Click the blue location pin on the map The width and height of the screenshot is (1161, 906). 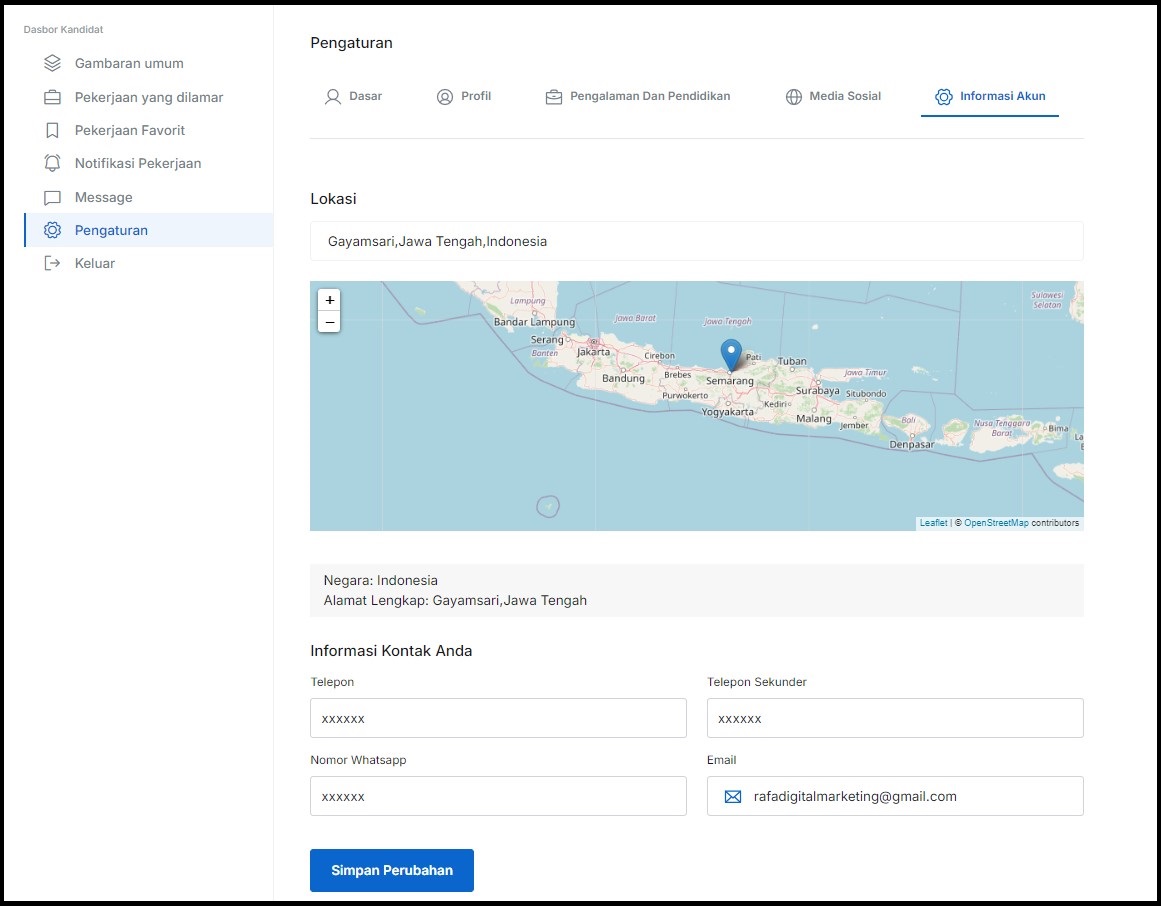pos(731,355)
